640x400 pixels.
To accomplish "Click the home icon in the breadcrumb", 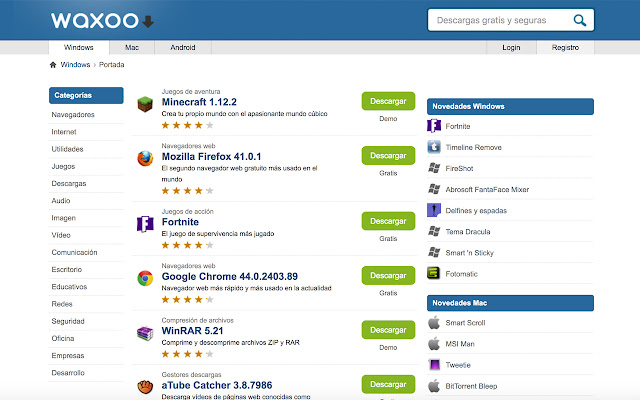I will 53,64.
